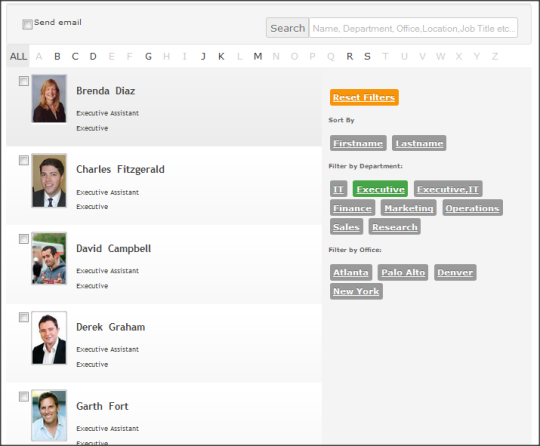Filter by Atlanta office
The height and width of the screenshot is (446, 540).
pos(351,272)
